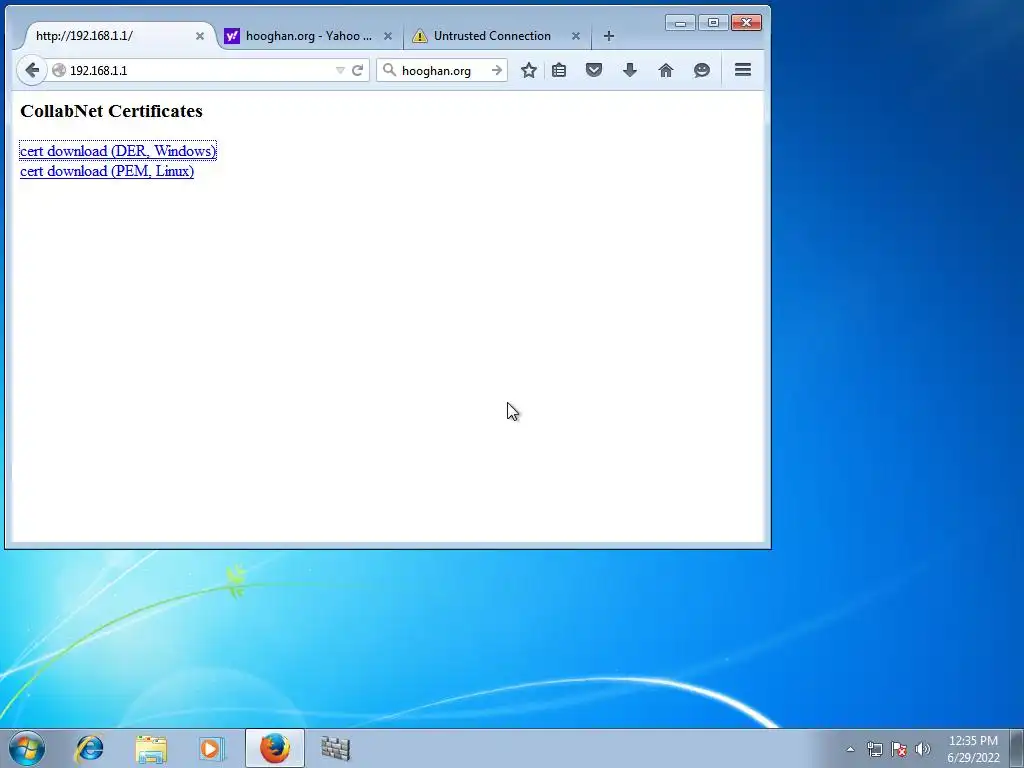Go to the Firefox home page

tap(665, 70)
